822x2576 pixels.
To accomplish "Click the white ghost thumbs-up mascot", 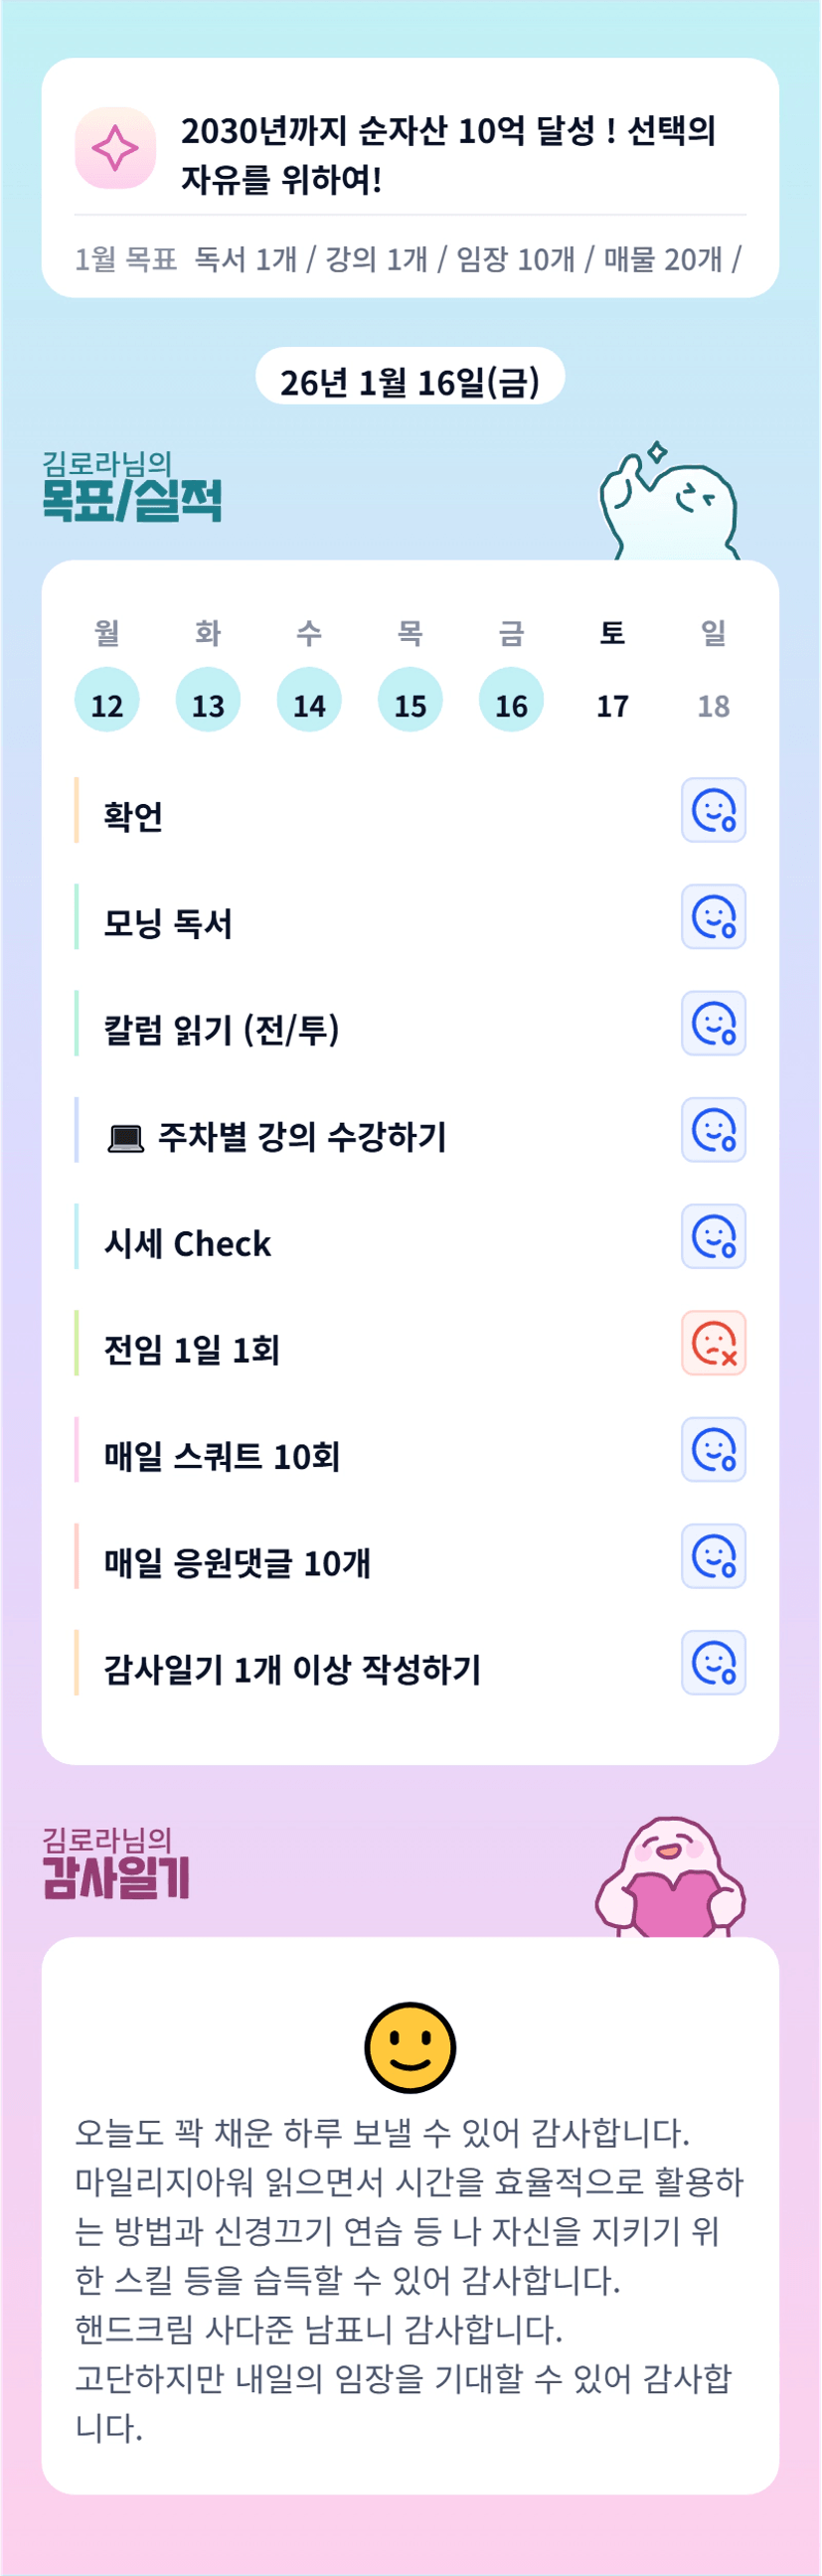I will coord(668,502).
